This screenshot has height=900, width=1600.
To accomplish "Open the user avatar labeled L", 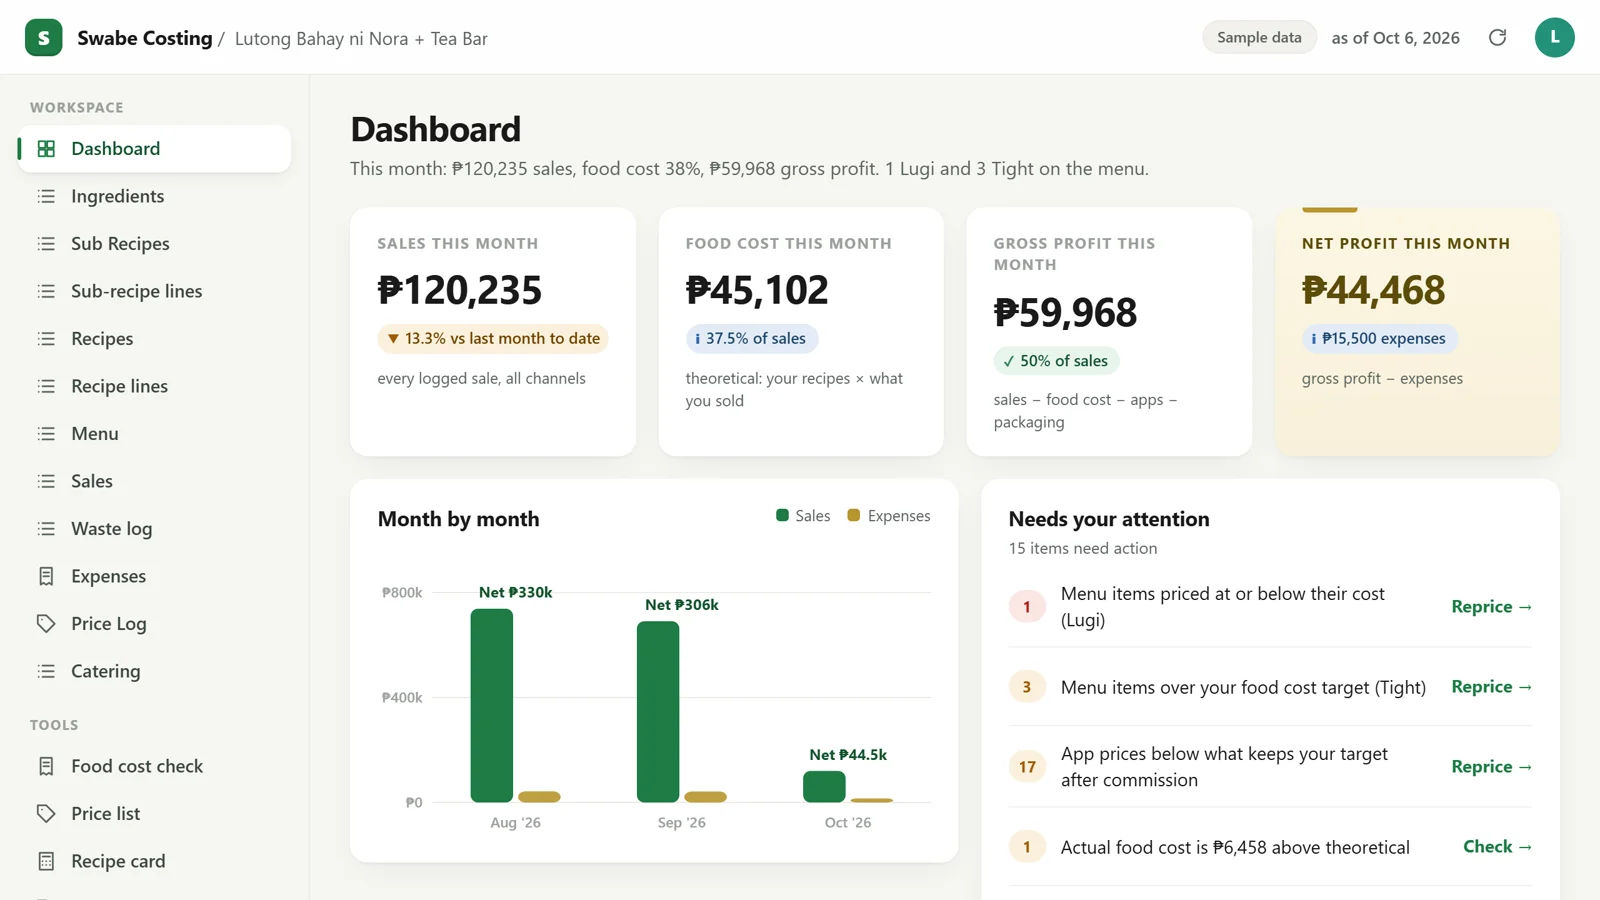I will click(x=1554, y=38).
